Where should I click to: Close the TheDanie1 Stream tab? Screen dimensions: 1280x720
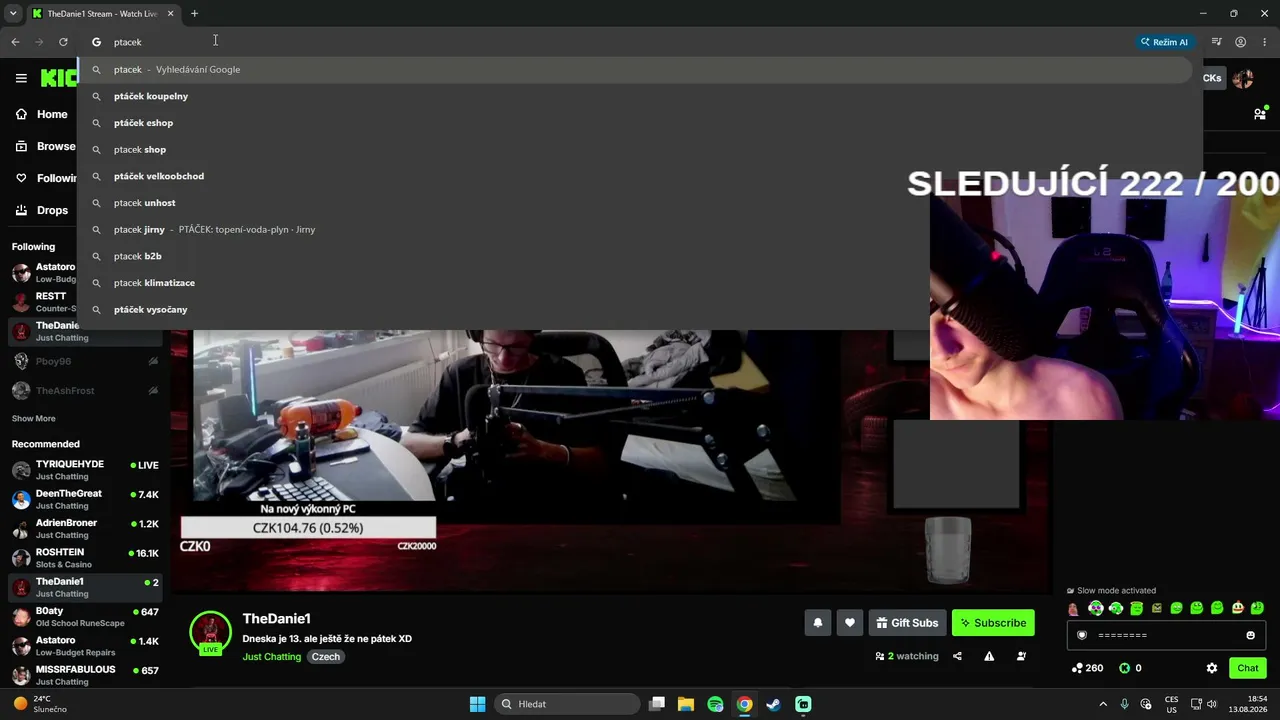(x=171, y=14)
